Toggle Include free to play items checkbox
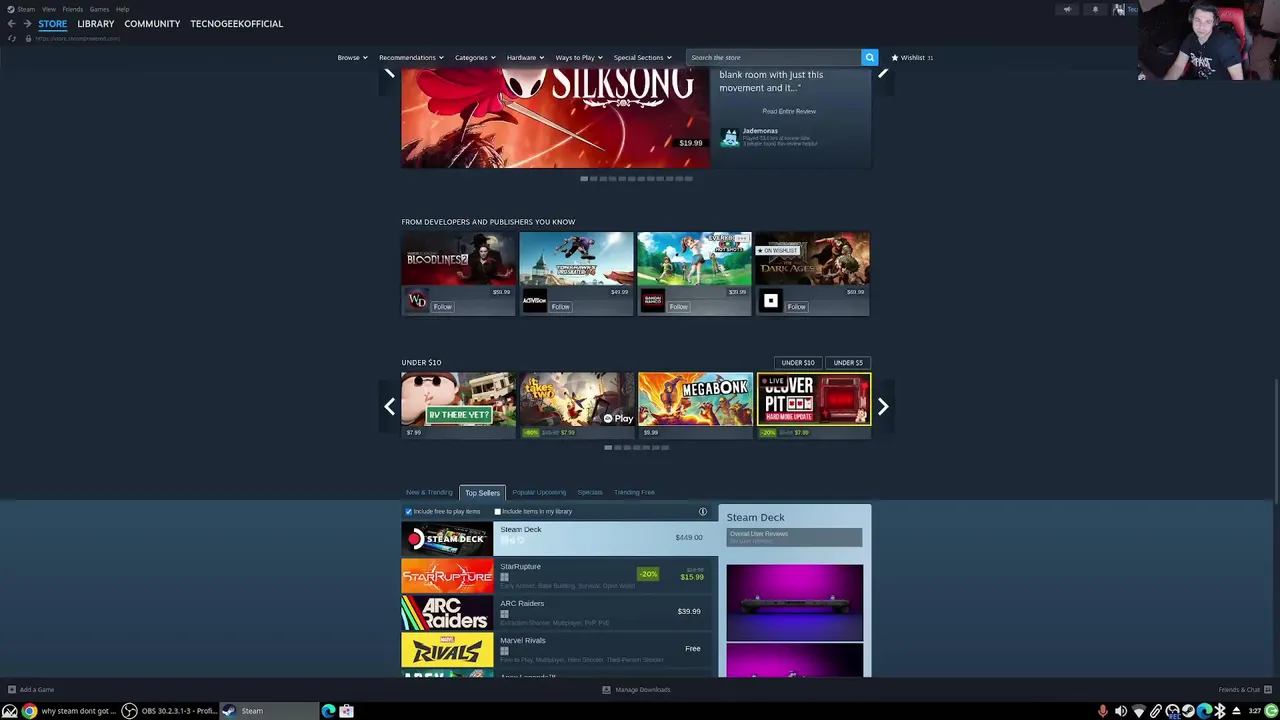1280x720 pixels. coord(408,512)
